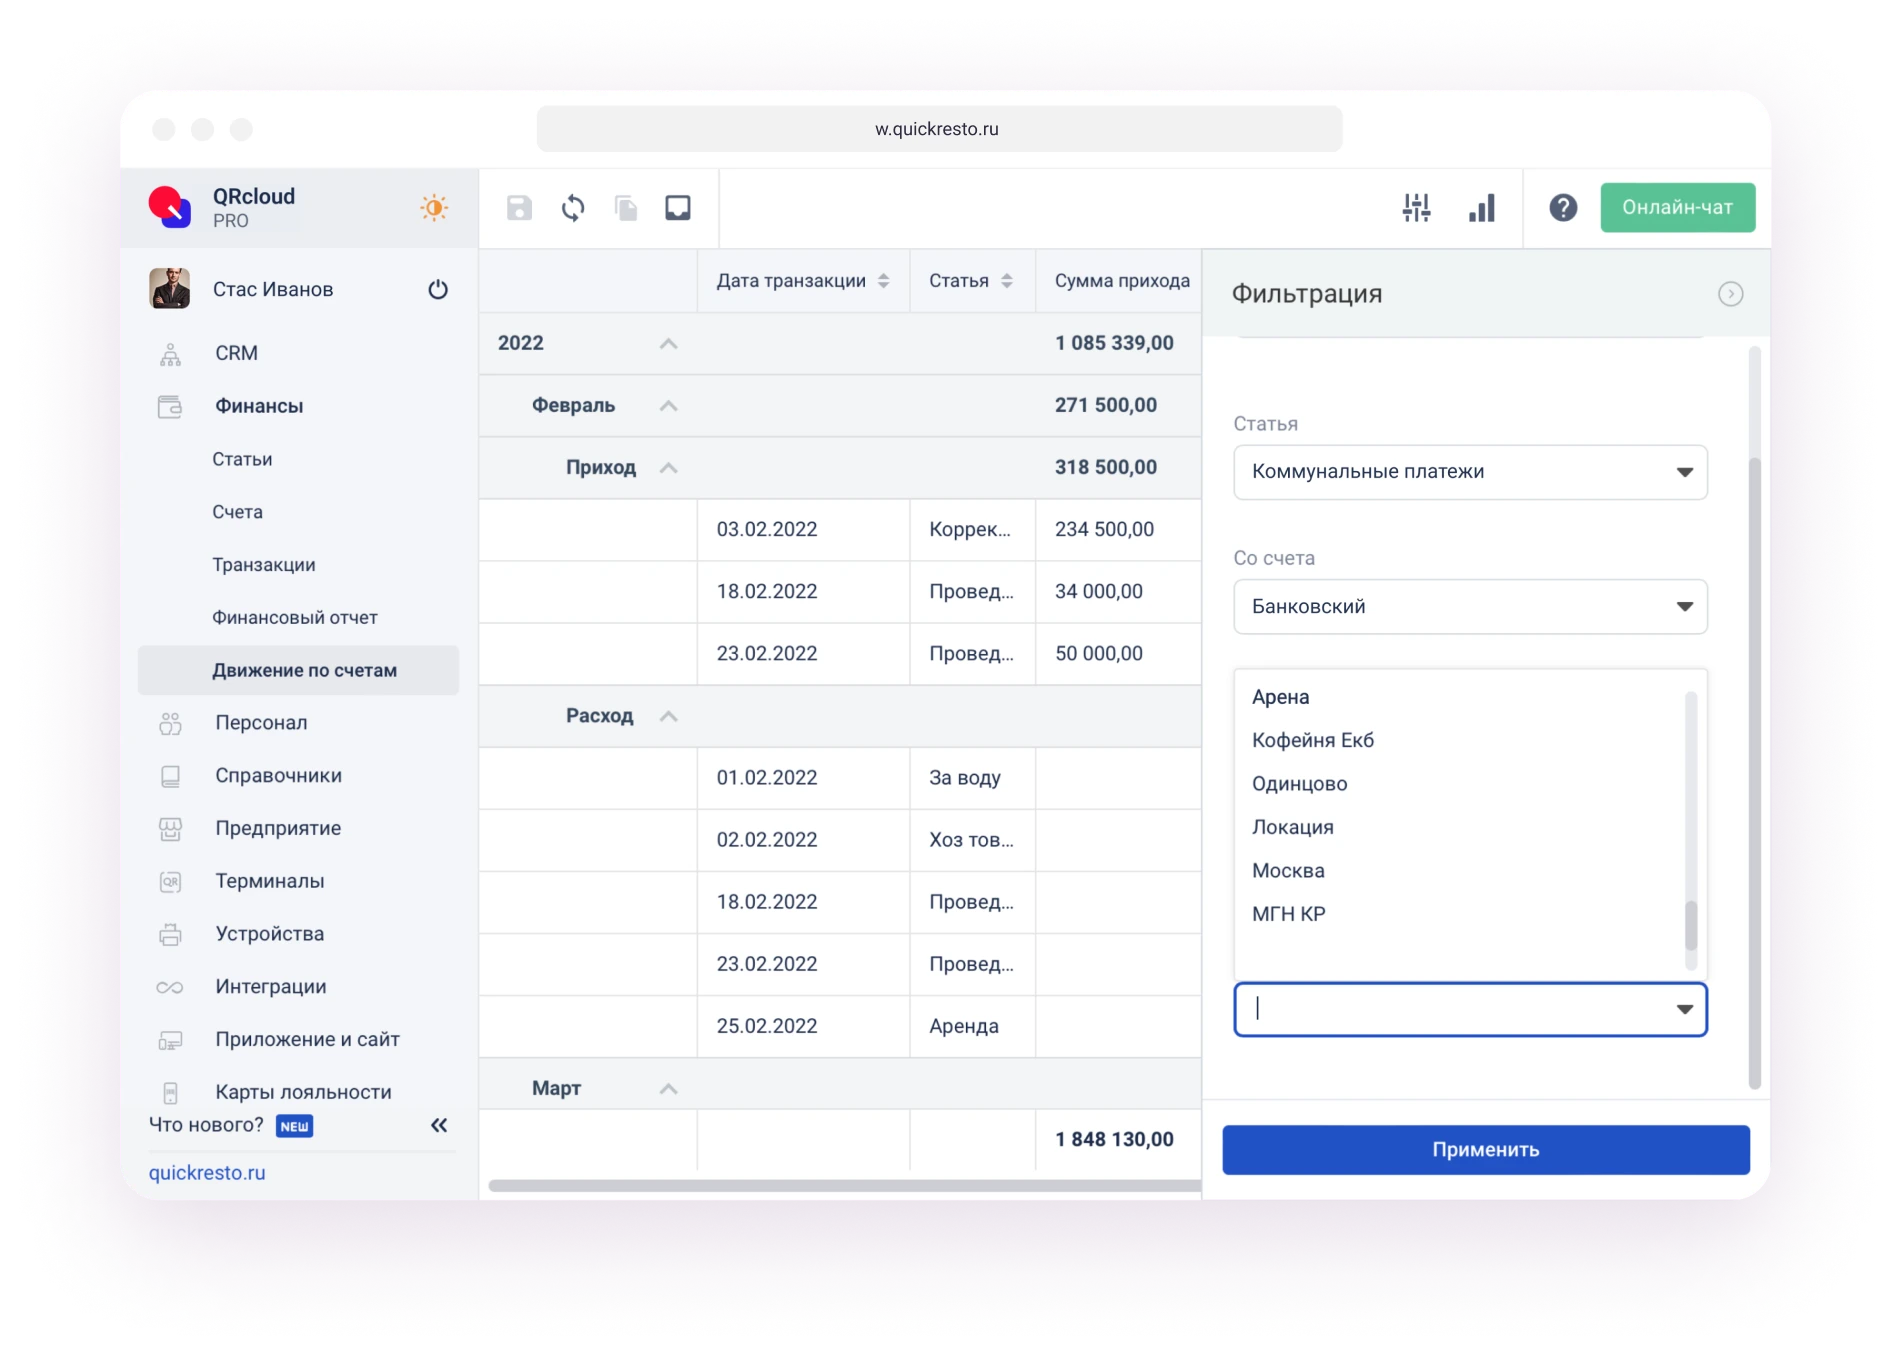Image resolution: width=1892 pixels, height=1351 pixels.
Task: Click the copy documents icon
Action: [x=626, y=208]
